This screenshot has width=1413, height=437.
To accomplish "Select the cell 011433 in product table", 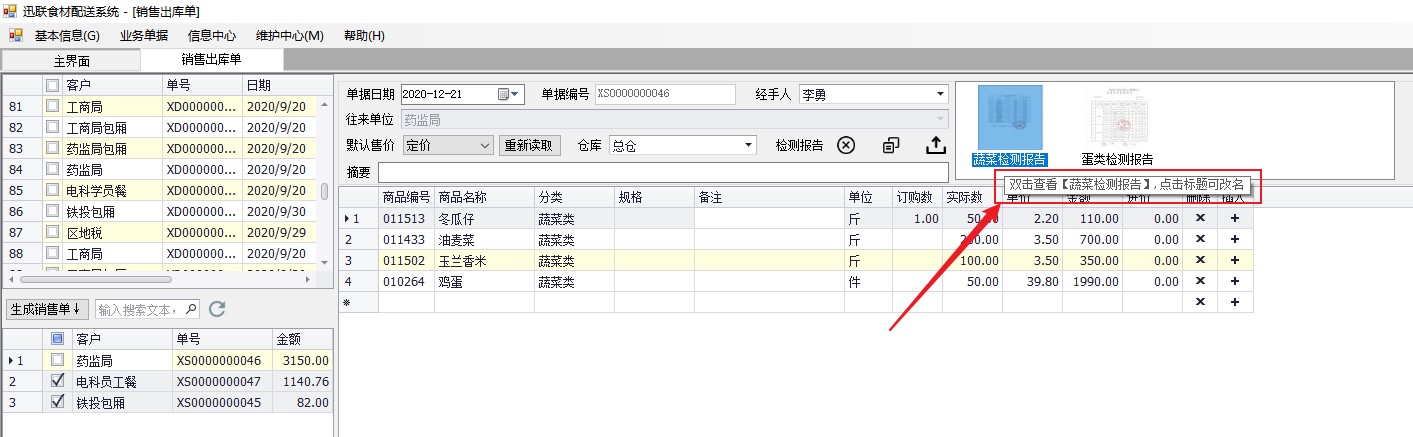I will coord(406,240).
